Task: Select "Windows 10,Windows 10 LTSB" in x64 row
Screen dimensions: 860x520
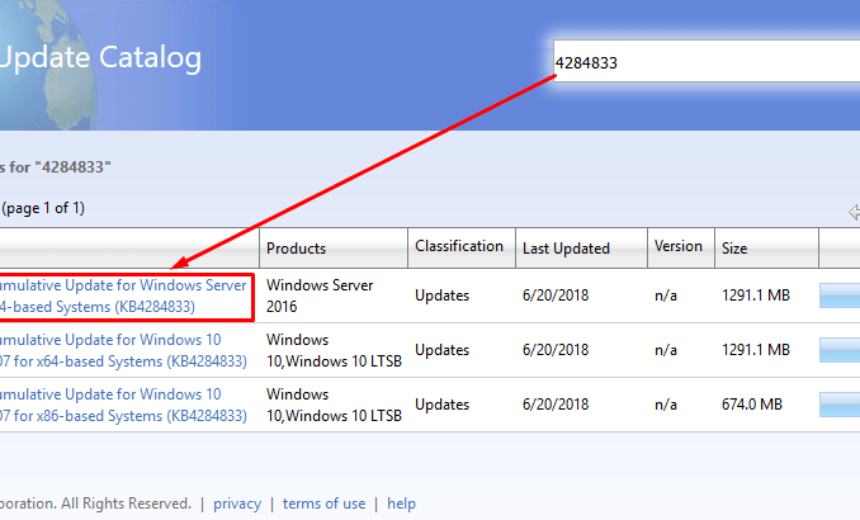Action: click(334, 351)
